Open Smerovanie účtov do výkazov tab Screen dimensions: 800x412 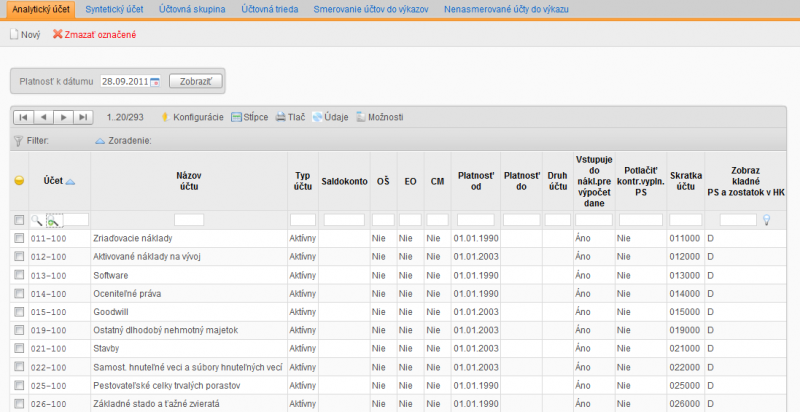[371, 9]
